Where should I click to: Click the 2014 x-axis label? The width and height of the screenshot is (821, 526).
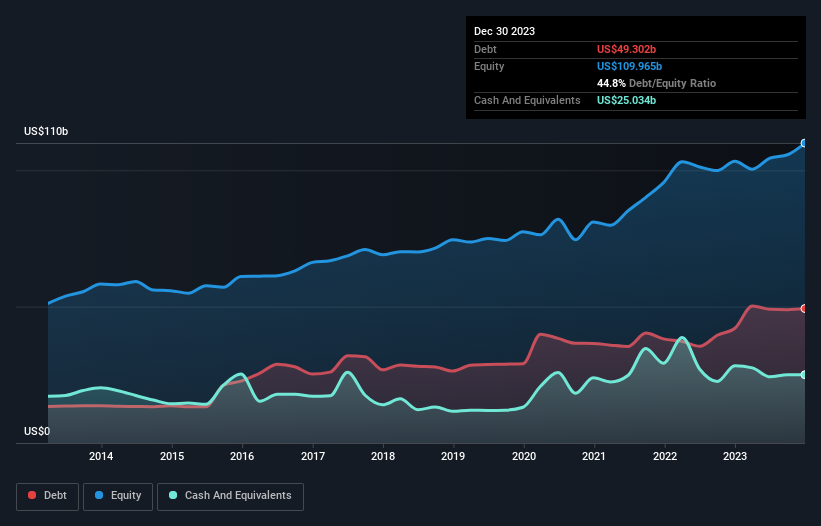[101, 456]
